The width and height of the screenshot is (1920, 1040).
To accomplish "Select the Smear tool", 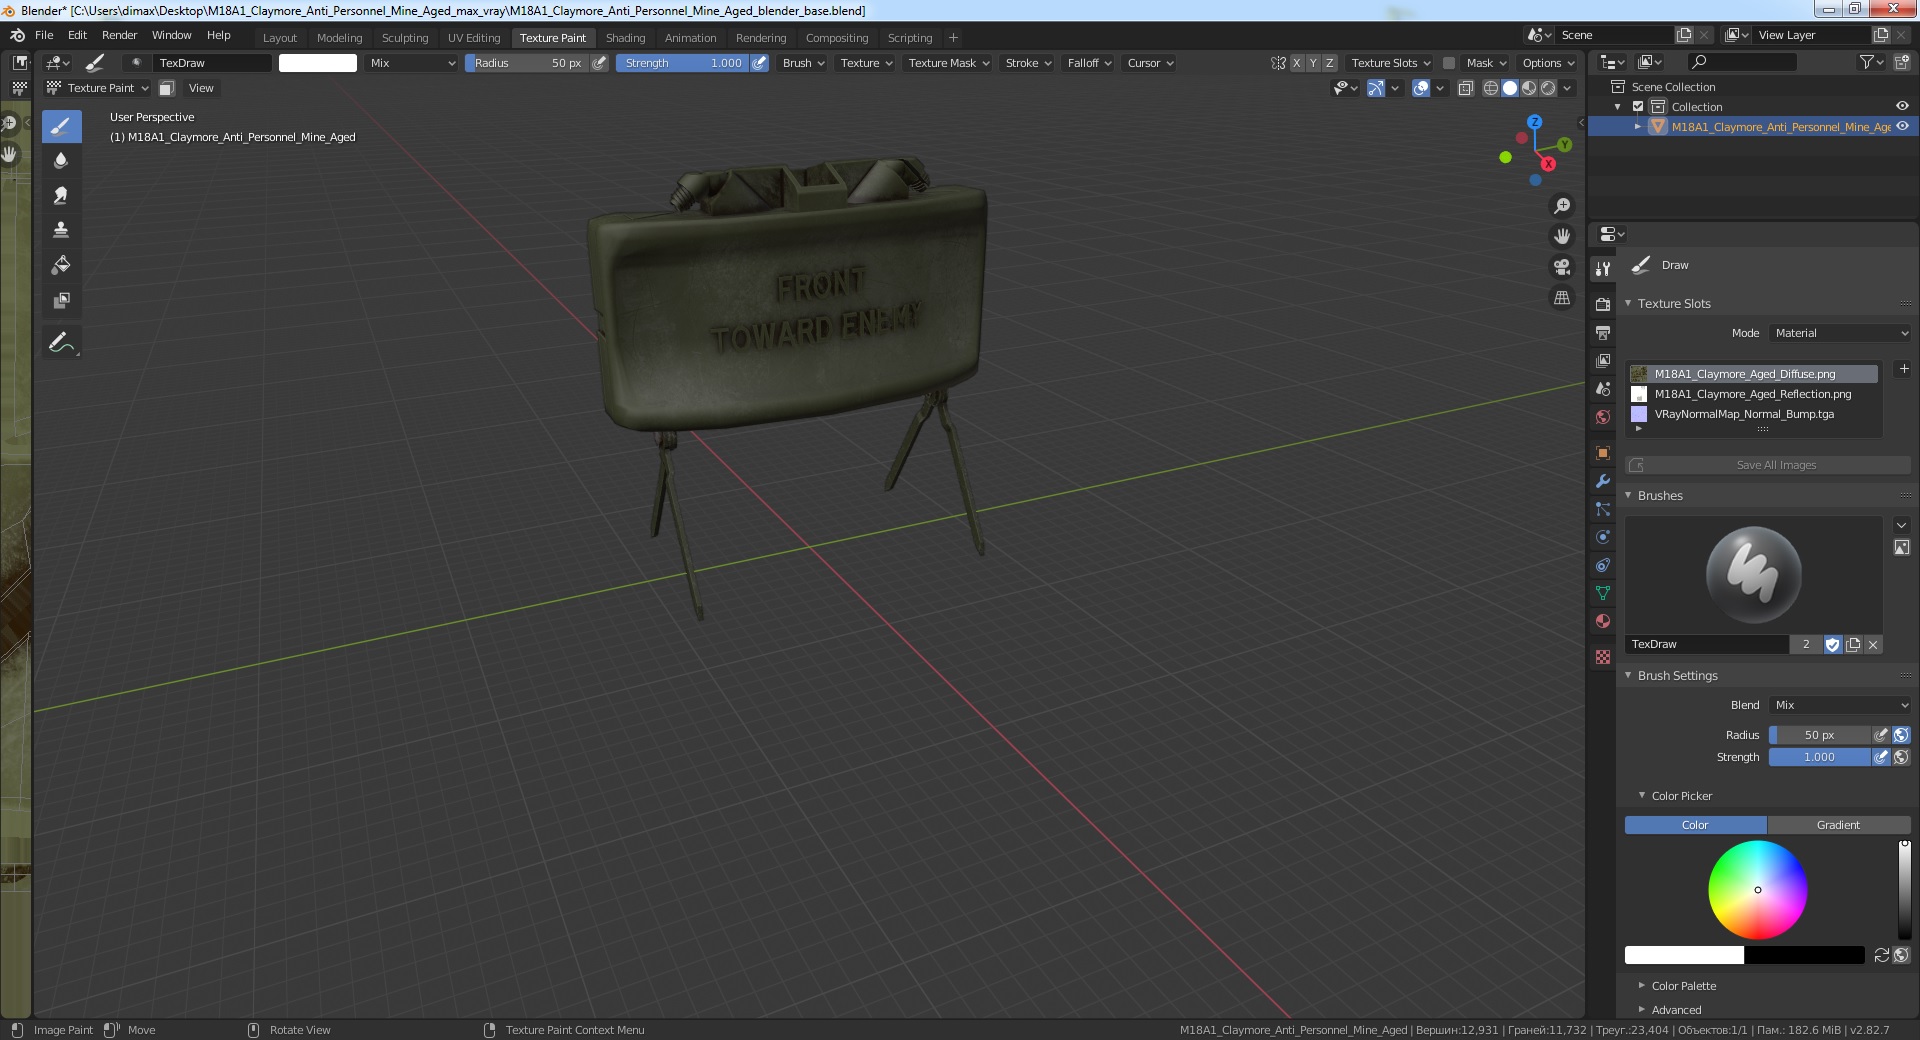I will [61, 196].
